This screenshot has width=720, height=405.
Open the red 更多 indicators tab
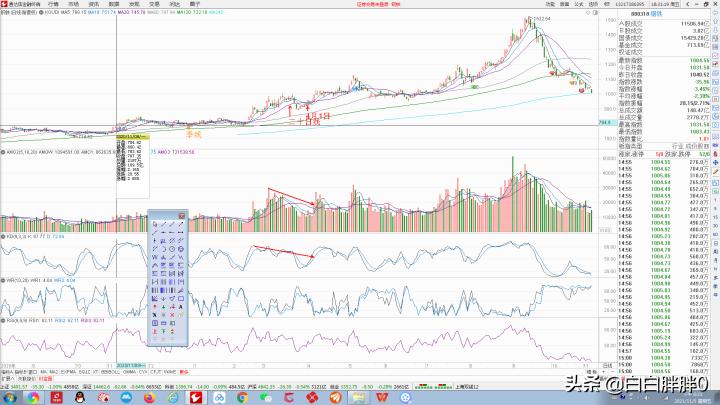click(184, 372)
